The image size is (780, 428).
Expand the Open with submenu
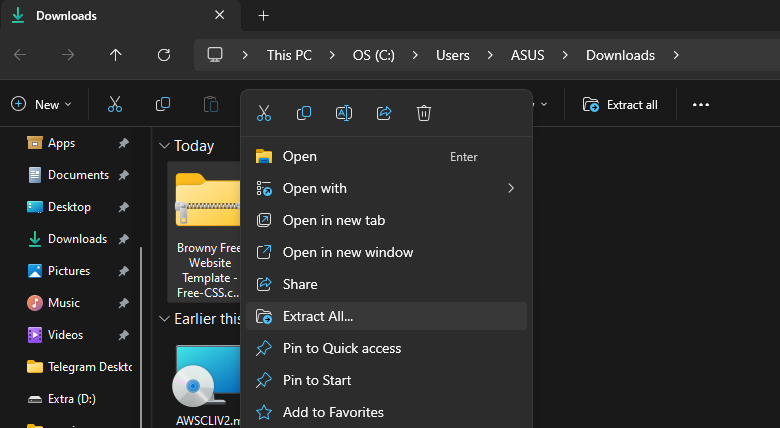pyautogui.click(x=510, y=188)
